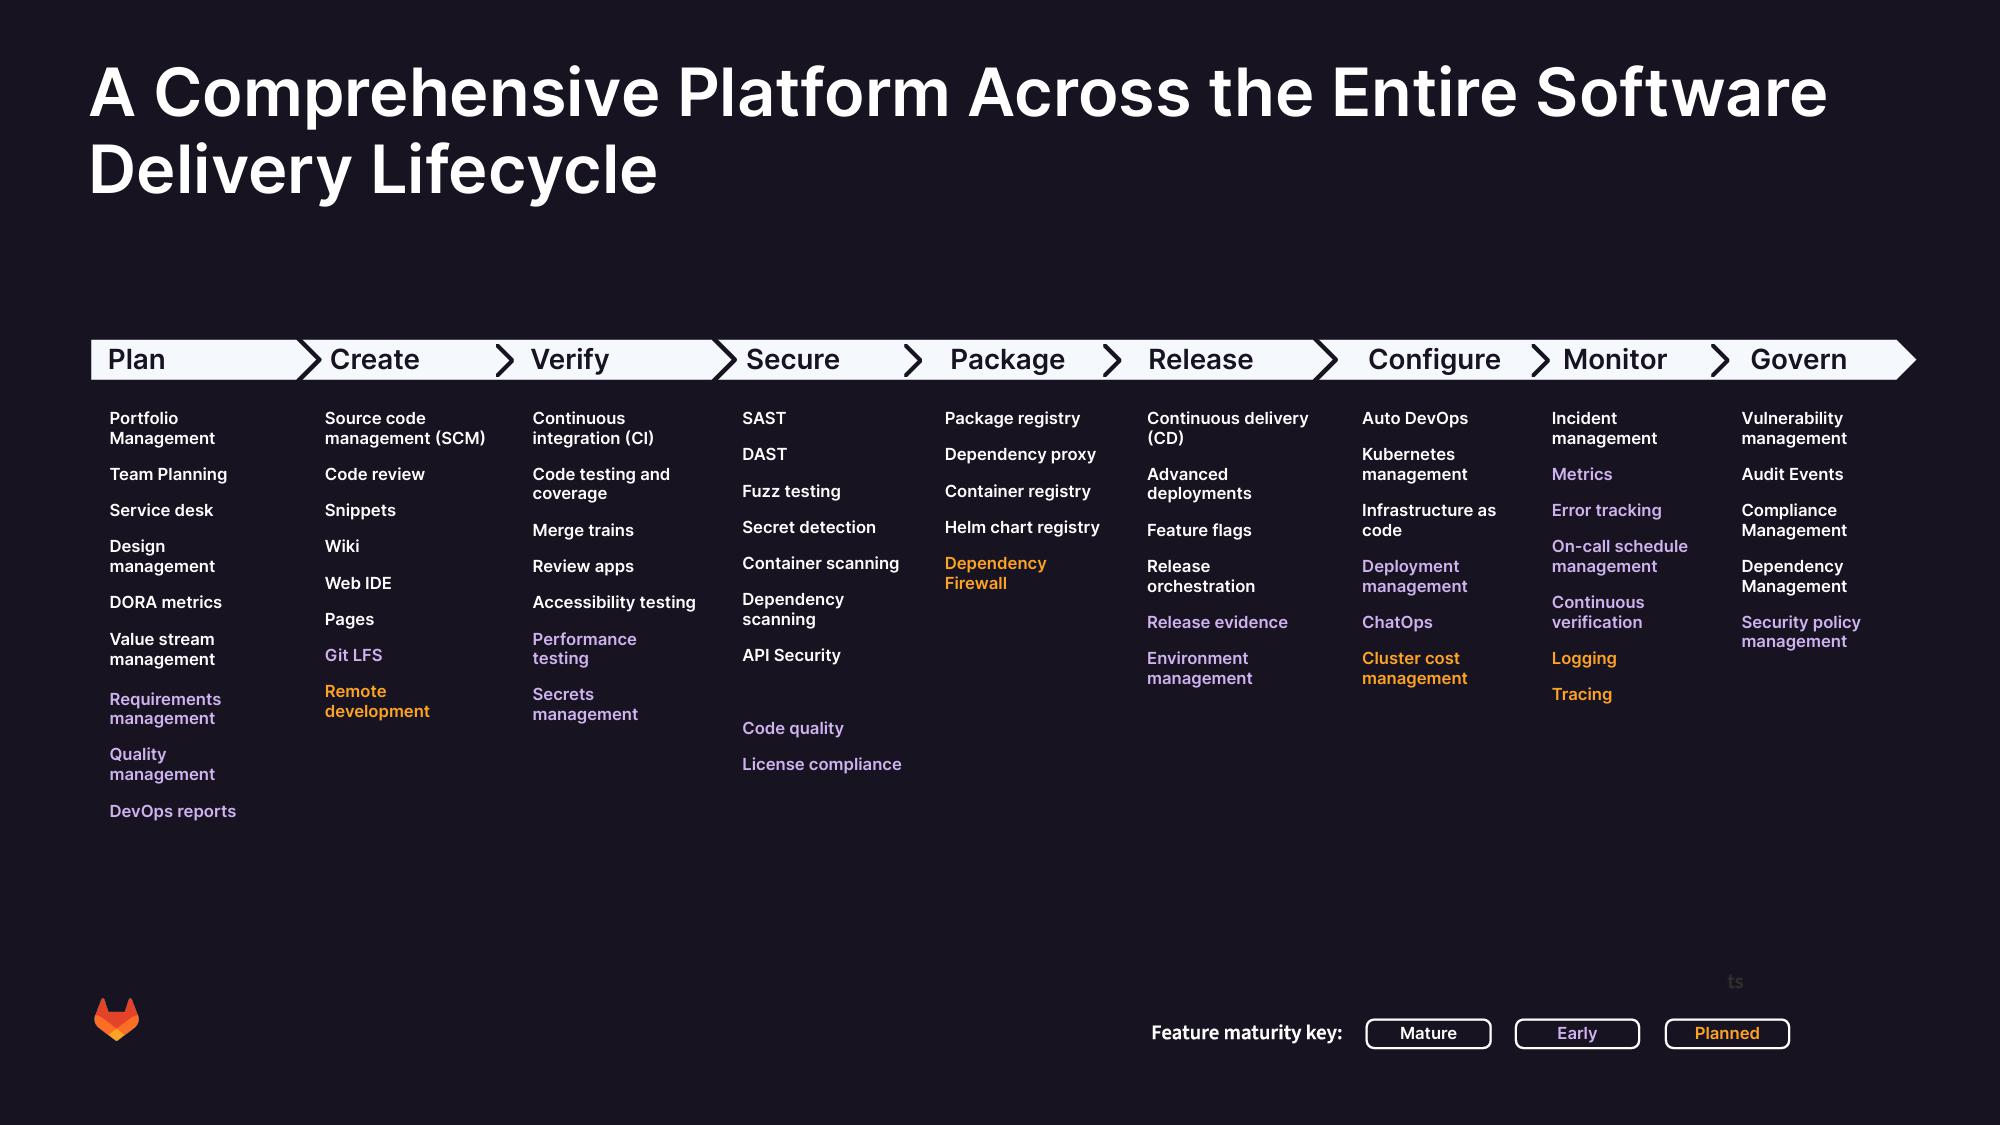Click the Mature feature maturity button
The image size is (2000, 1125).
[1429, 1033]
